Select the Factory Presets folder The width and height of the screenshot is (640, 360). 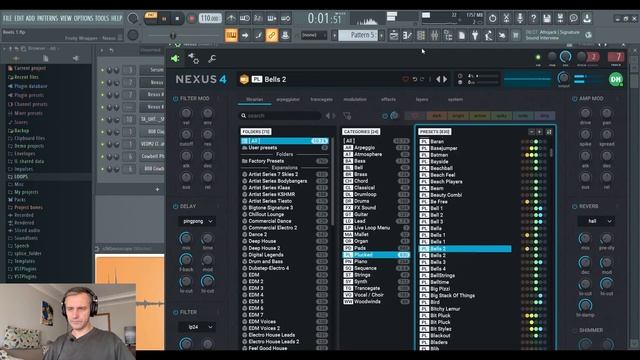coord(284,161)
